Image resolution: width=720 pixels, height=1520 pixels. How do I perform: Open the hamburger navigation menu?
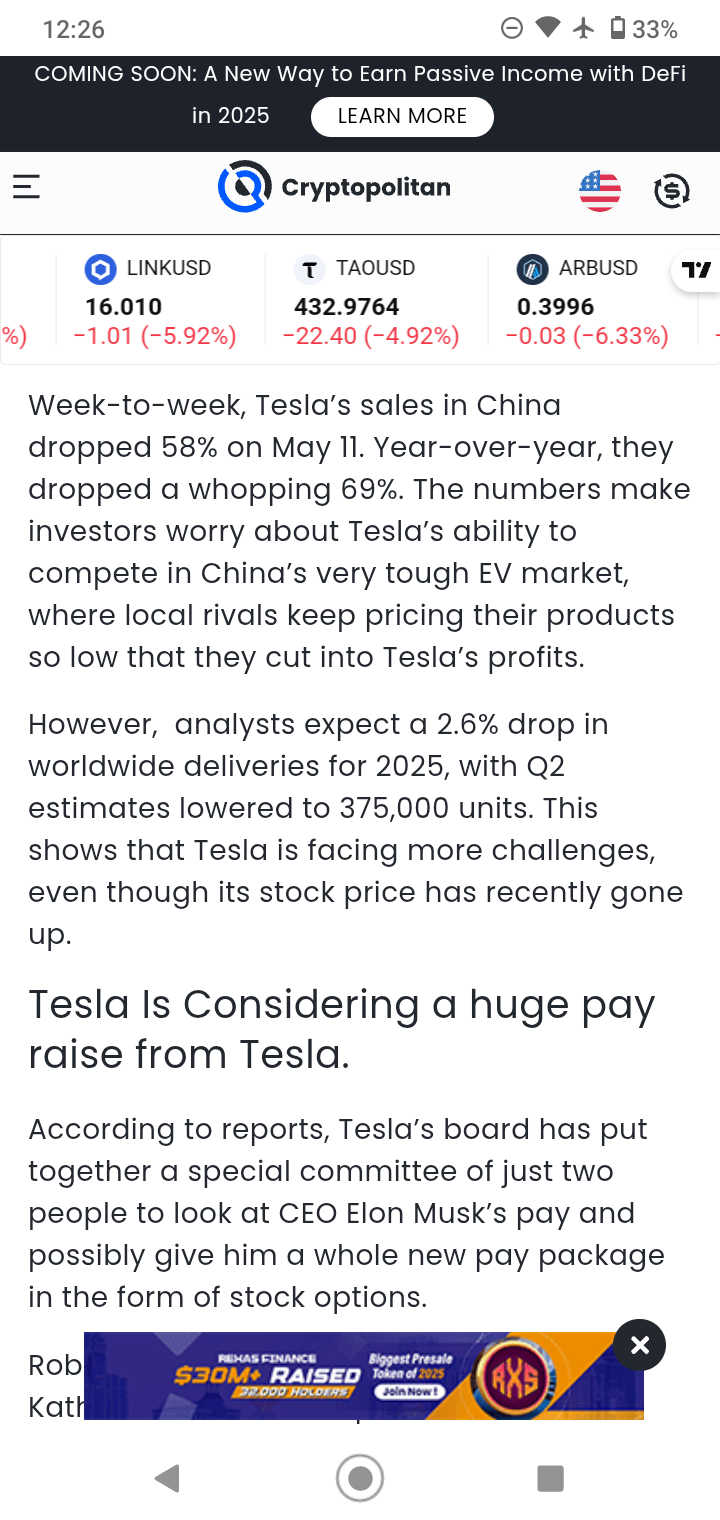coord(26,187)
